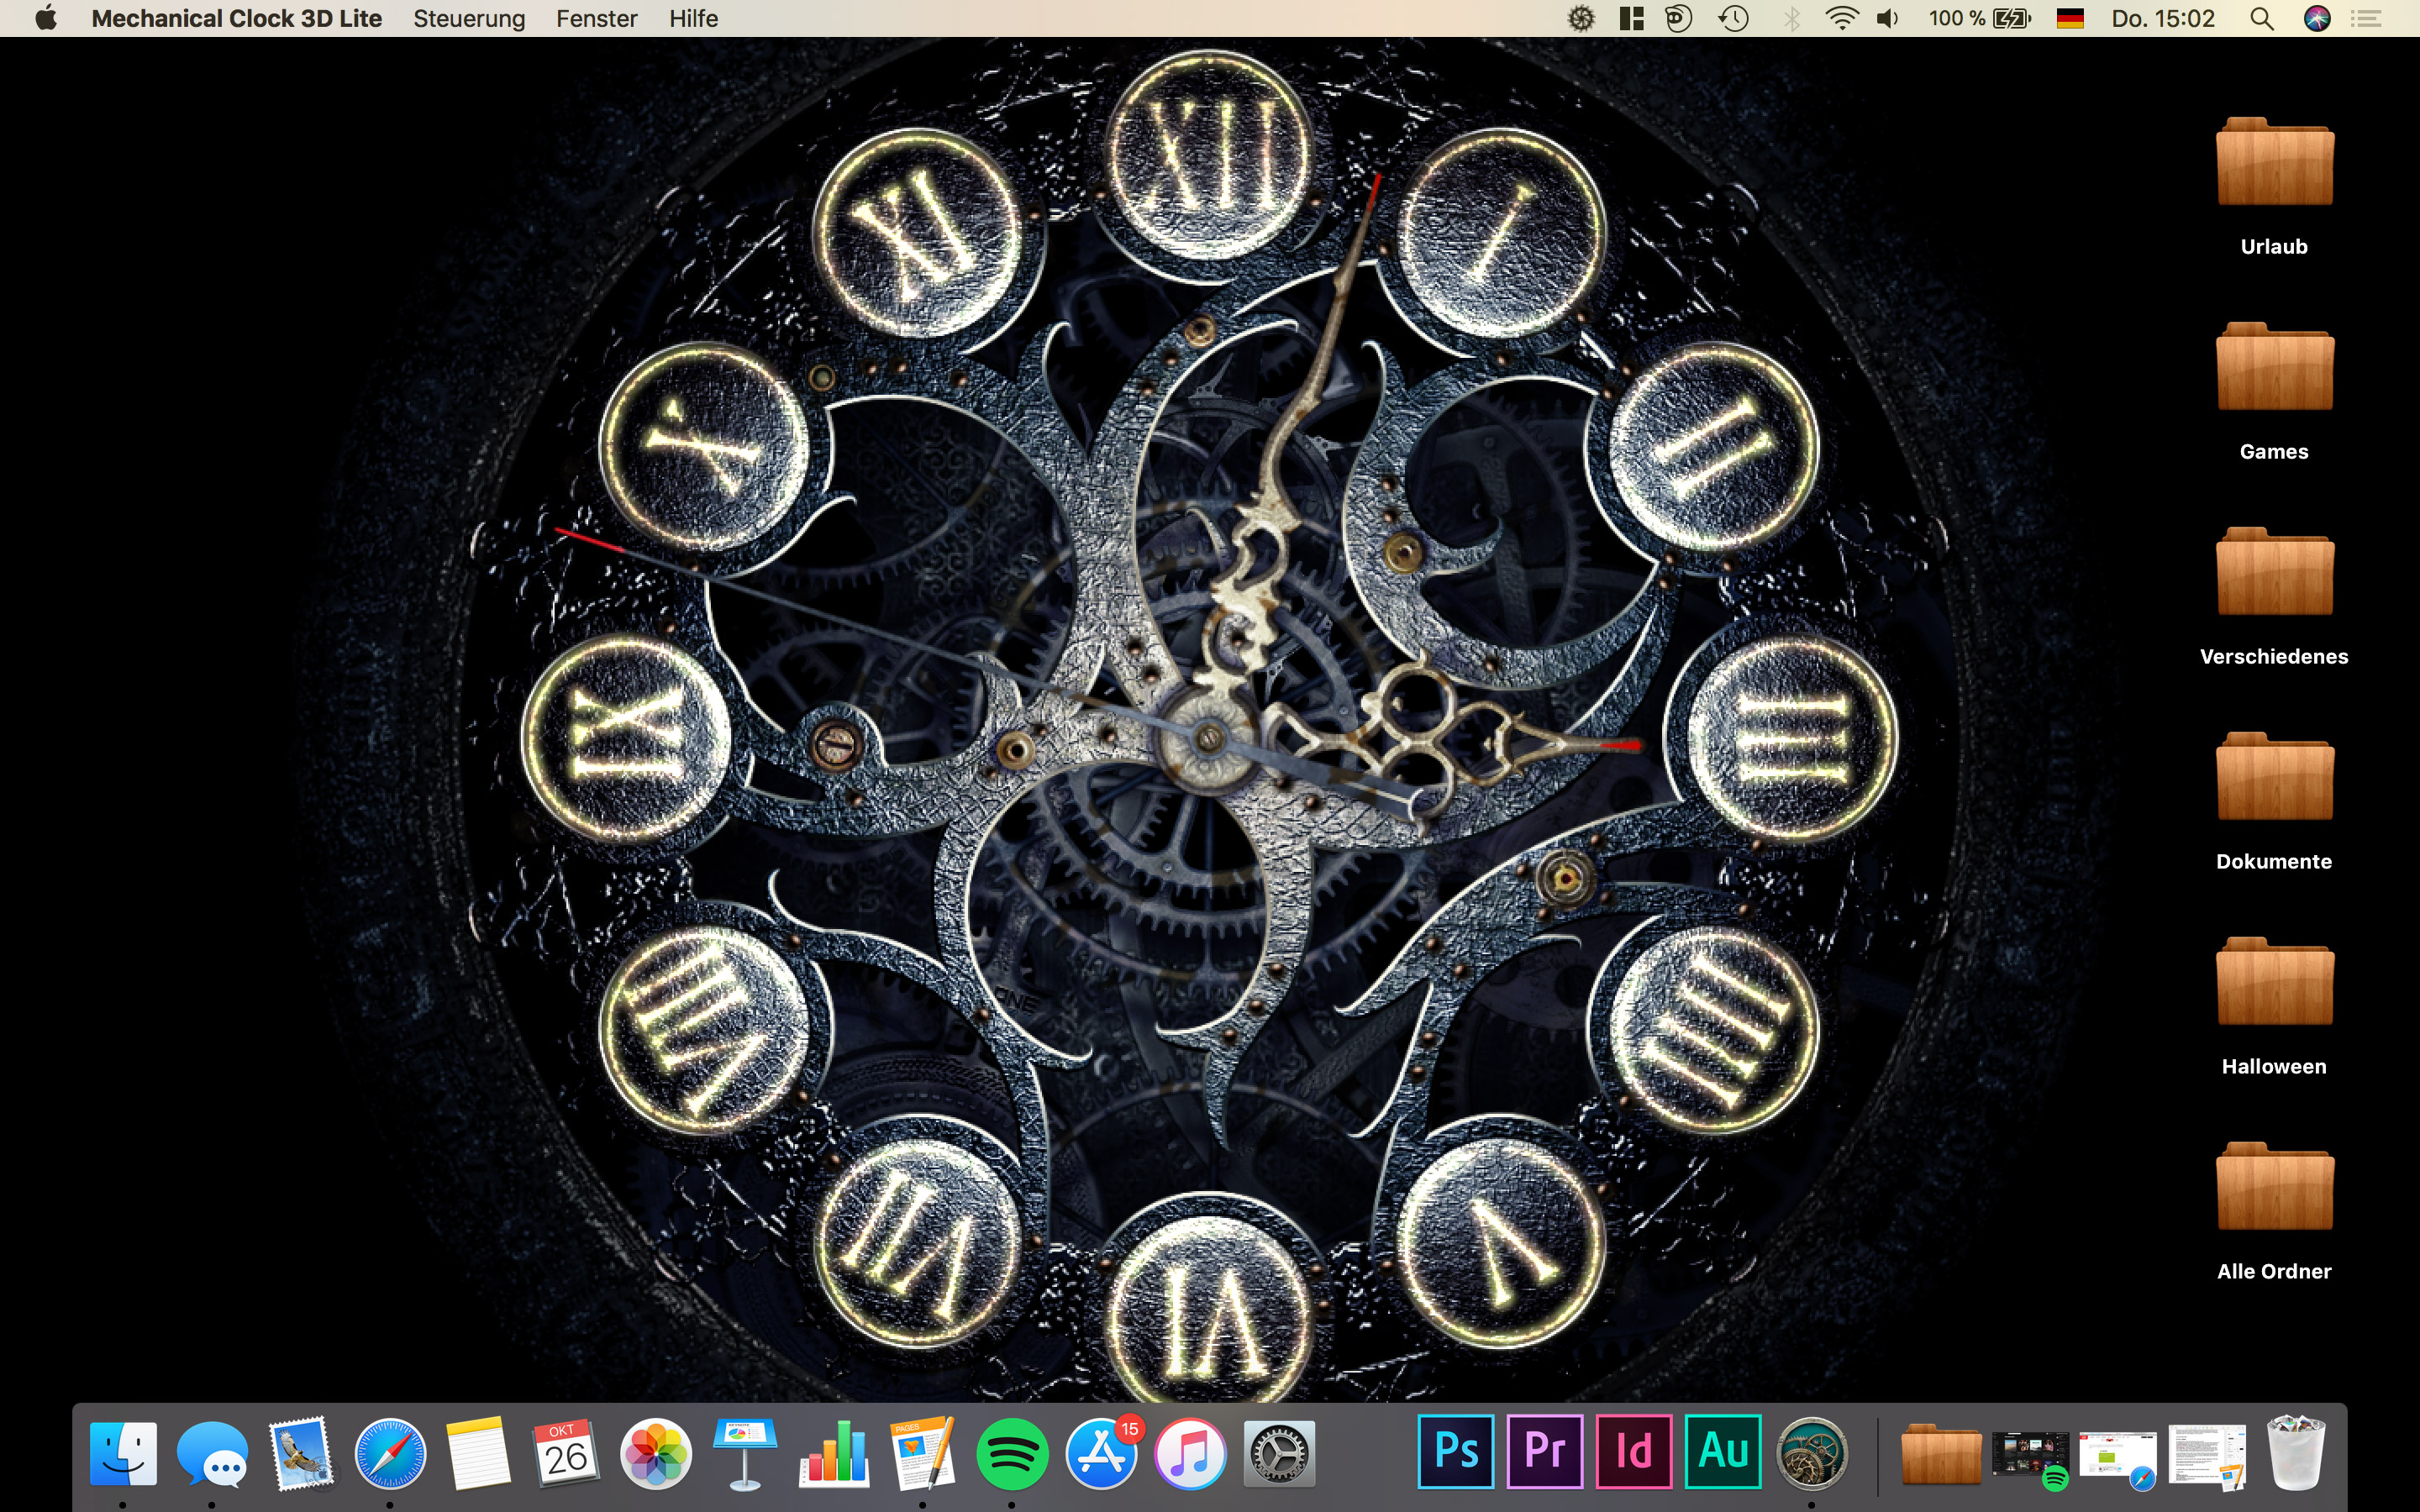2420x1512 pixels.
Task: Click Mechanical Clock gear icon in Dock
Action: coord(1811,1453)
